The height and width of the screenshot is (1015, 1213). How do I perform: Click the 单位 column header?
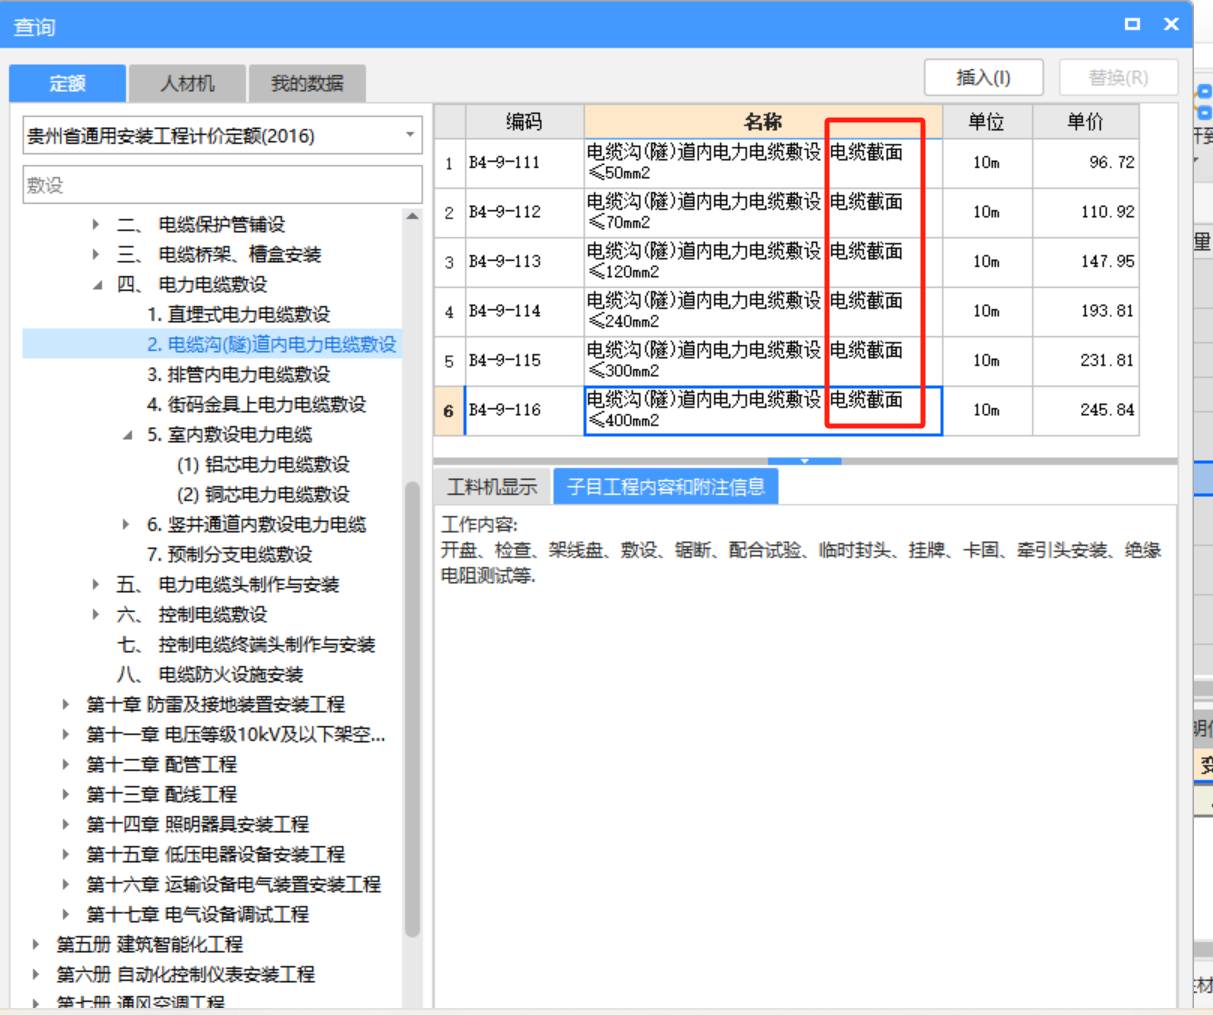[x=987, y=122]
